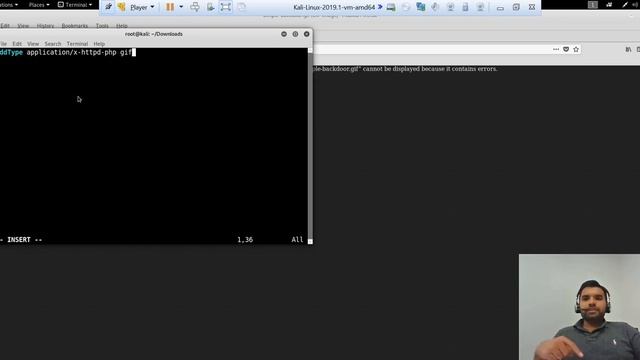Enter VMware full screen mode

point(226,7)
